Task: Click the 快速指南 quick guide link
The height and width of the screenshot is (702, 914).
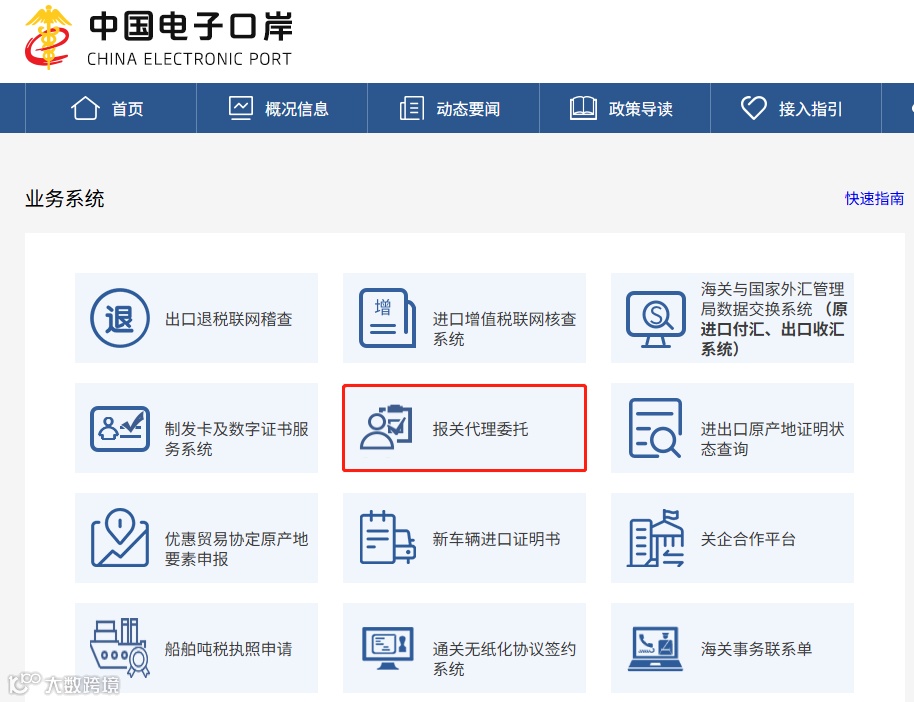Action: 874,199
